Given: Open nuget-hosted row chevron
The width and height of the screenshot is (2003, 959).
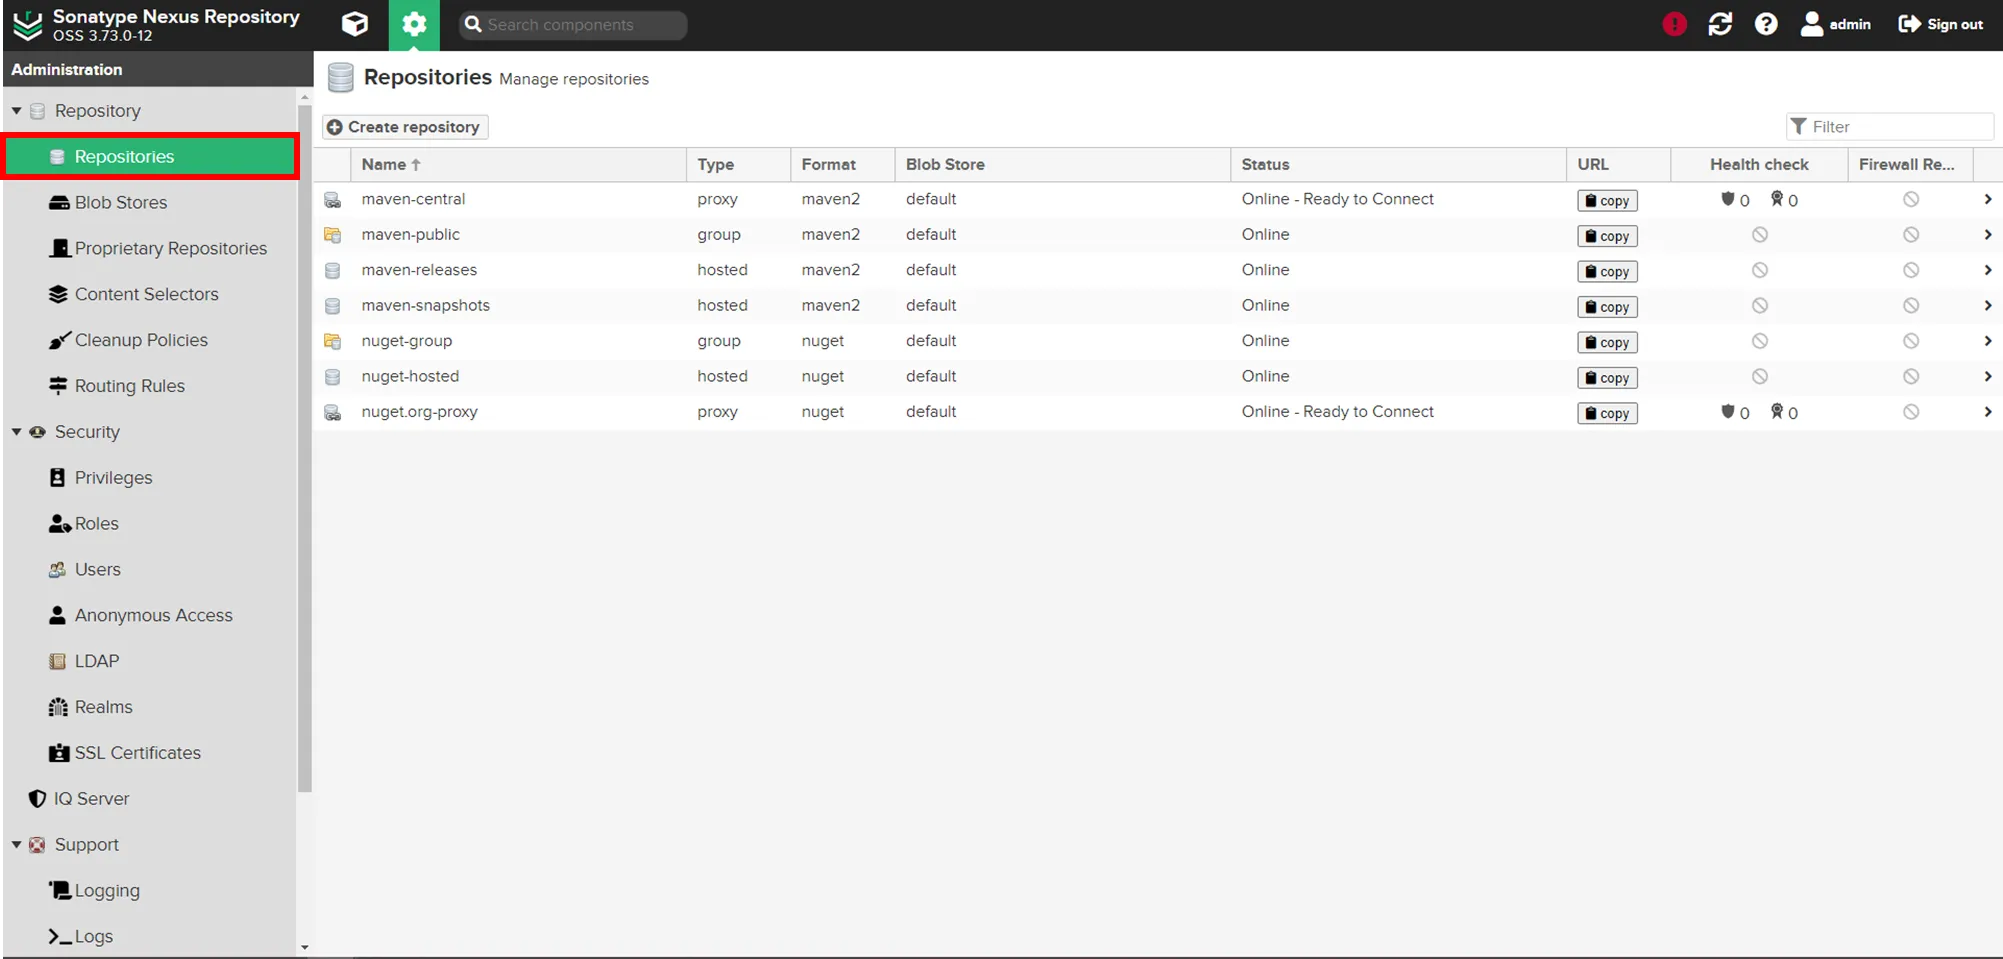Looking at the screenshot, I should pyautogui.click(x=1987, y=377).
